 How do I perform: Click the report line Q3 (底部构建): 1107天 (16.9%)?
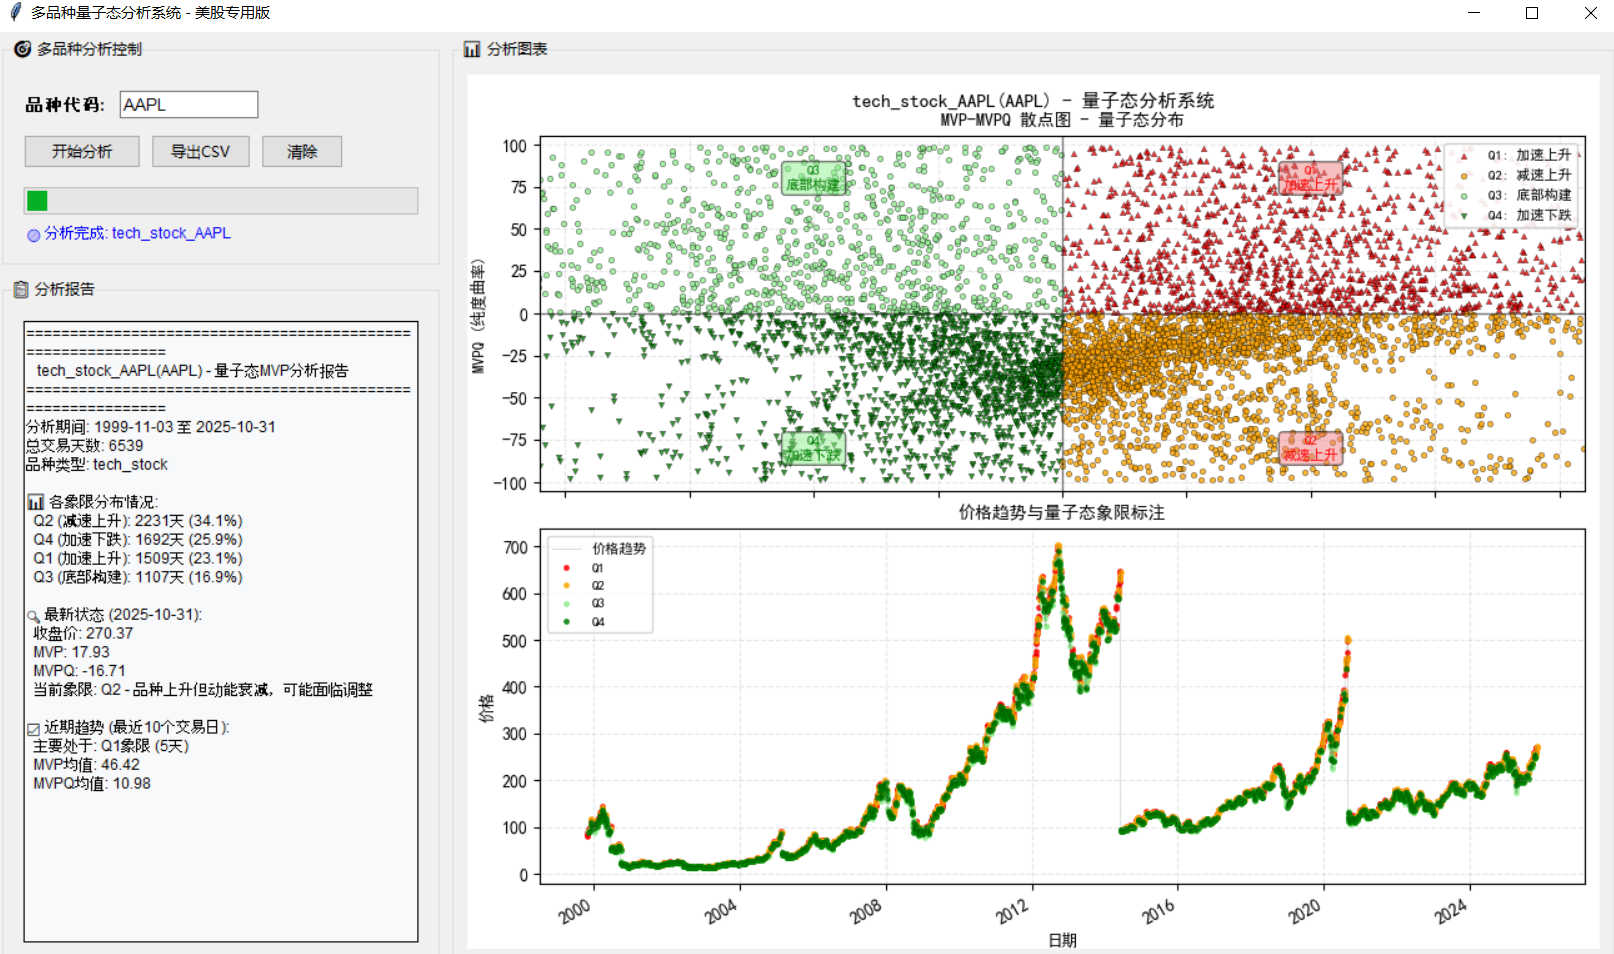tap(138, 578)
